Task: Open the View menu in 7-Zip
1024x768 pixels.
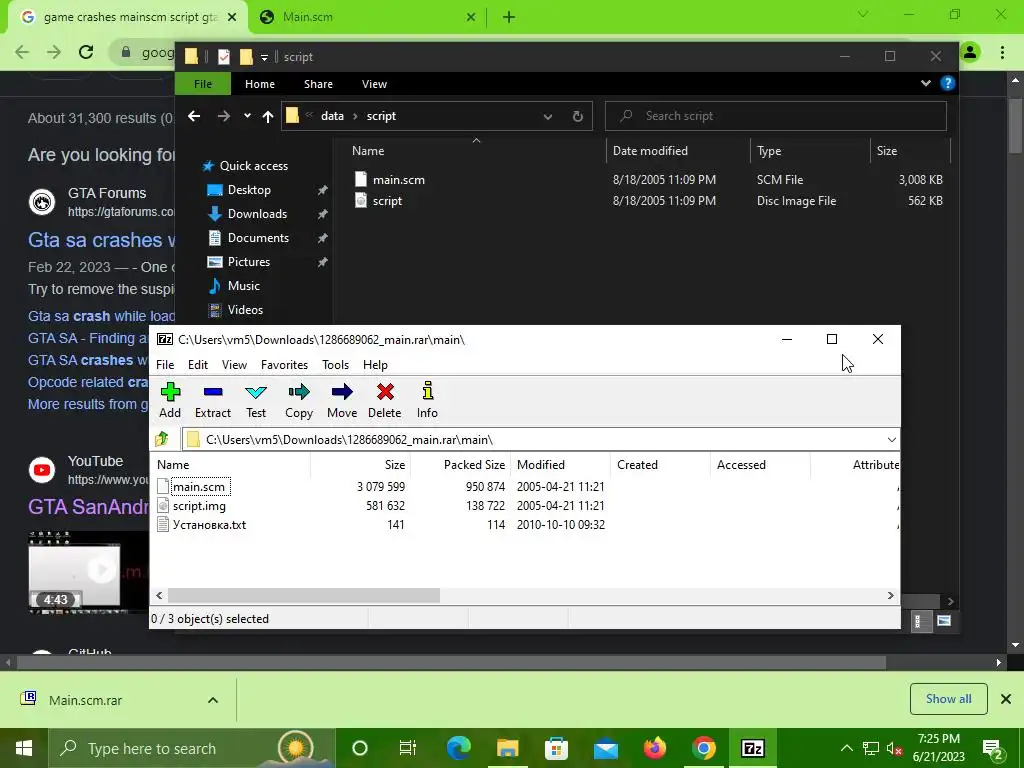Action: [x=234, y=364]
